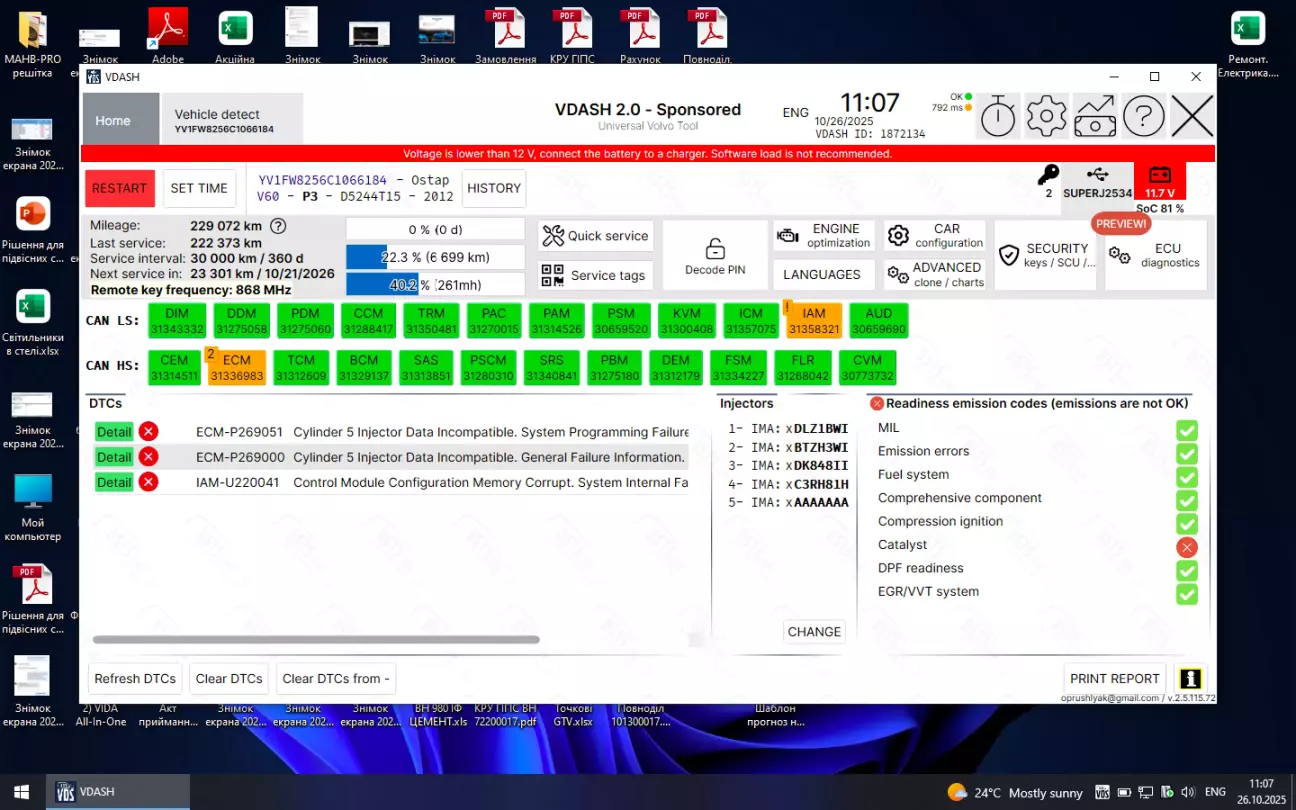Open the stopwatch timer icon

(997, 117)
